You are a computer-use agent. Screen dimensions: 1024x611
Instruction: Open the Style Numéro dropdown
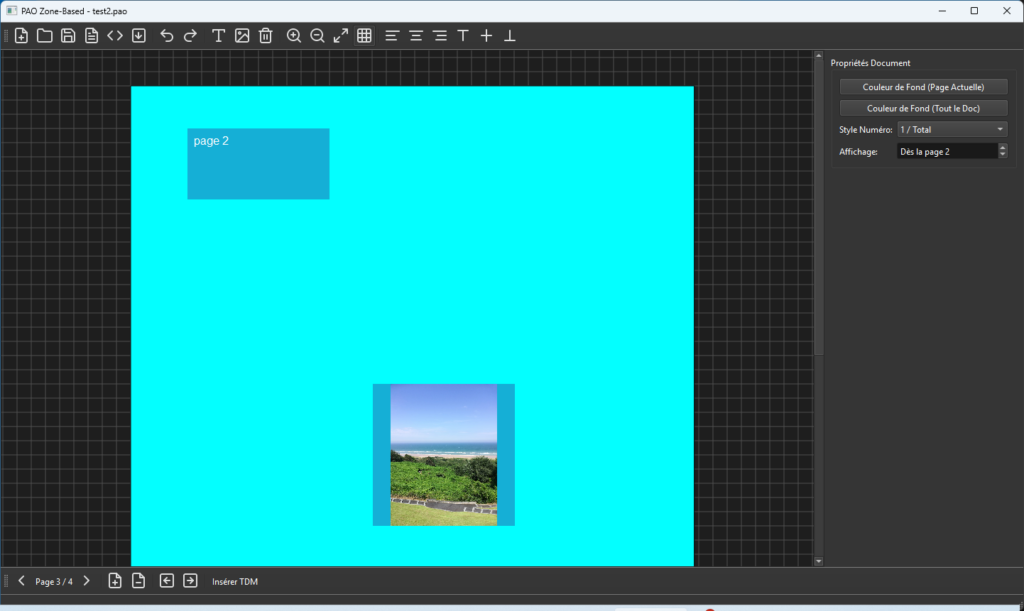952,129
